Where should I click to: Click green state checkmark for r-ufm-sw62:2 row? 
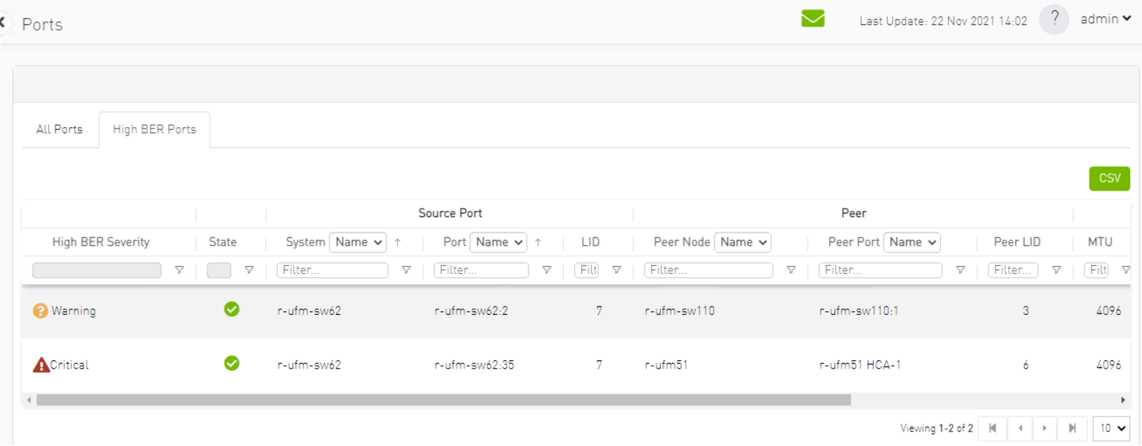coord(231,310)
